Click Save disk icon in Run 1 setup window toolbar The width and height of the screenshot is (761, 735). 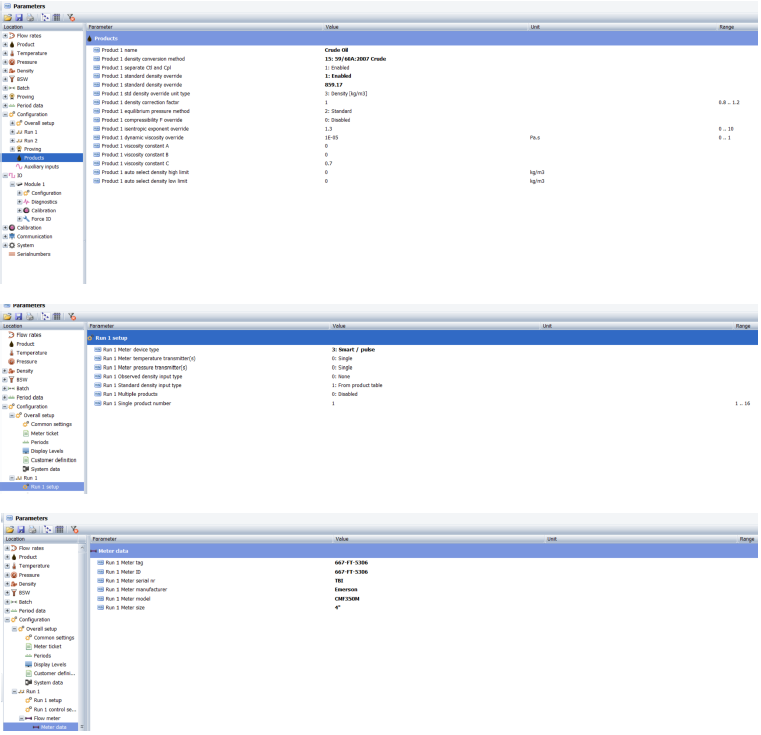[x=18, y=317]
